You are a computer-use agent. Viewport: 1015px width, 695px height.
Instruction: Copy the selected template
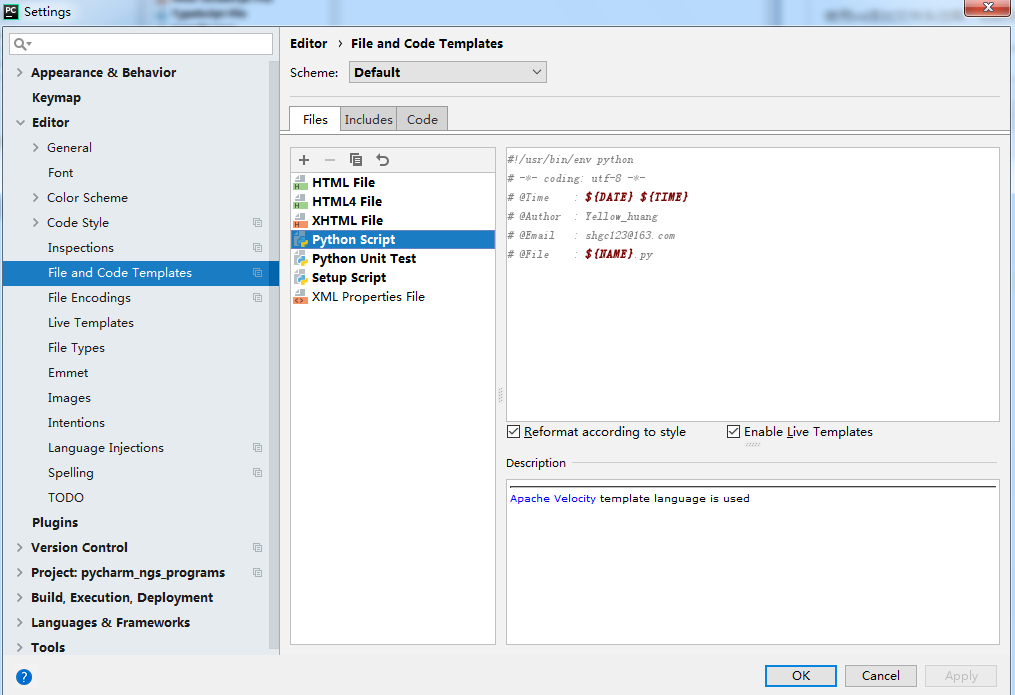tap(356, 160)
